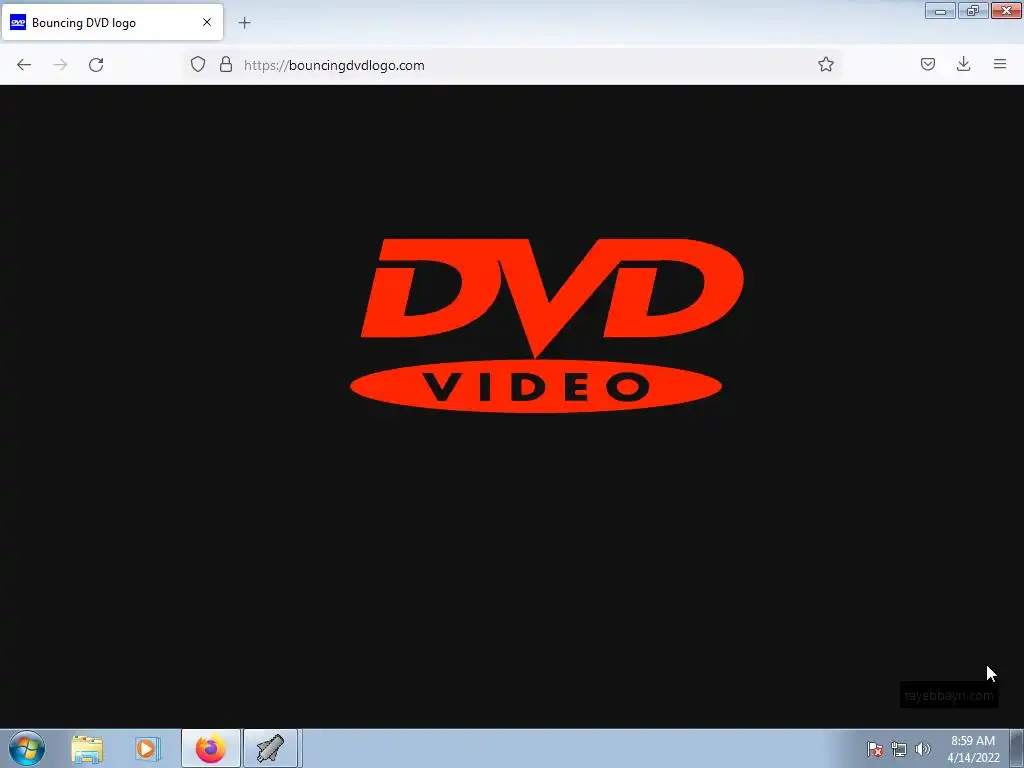
Task: Open the tracking protection shield icon
Action: pyautogui.click(x=198, y=64)
